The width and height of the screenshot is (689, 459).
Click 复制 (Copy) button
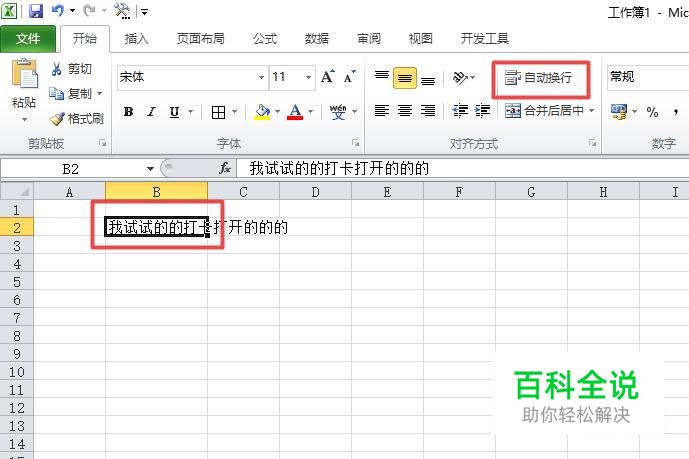[70, 94]
